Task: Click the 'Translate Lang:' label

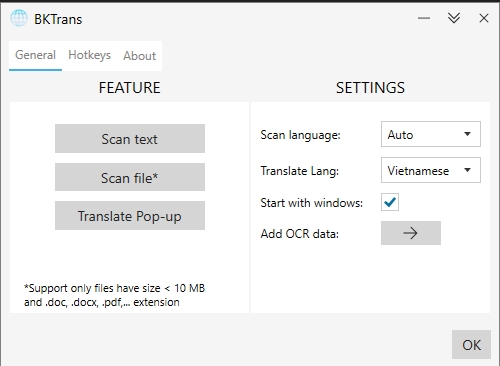Action: pyautogui.click(x=300, y=171)
